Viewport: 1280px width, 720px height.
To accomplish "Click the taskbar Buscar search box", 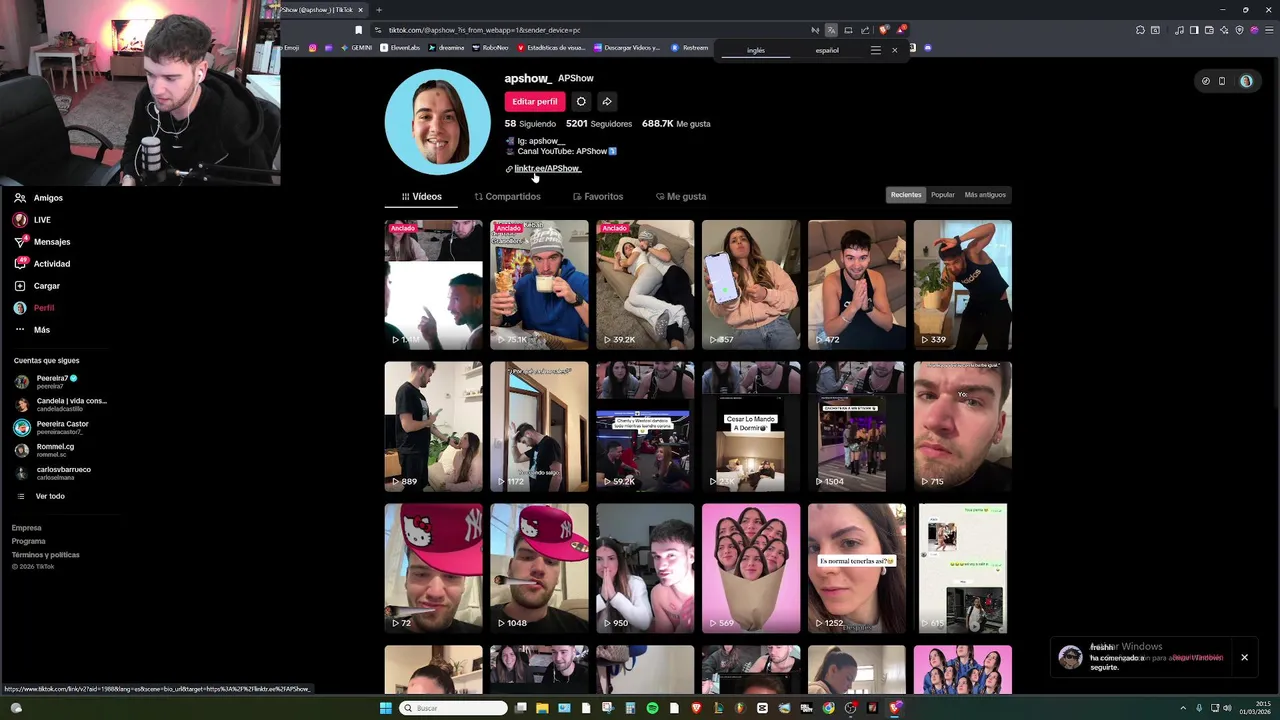I will click(454, 708).
